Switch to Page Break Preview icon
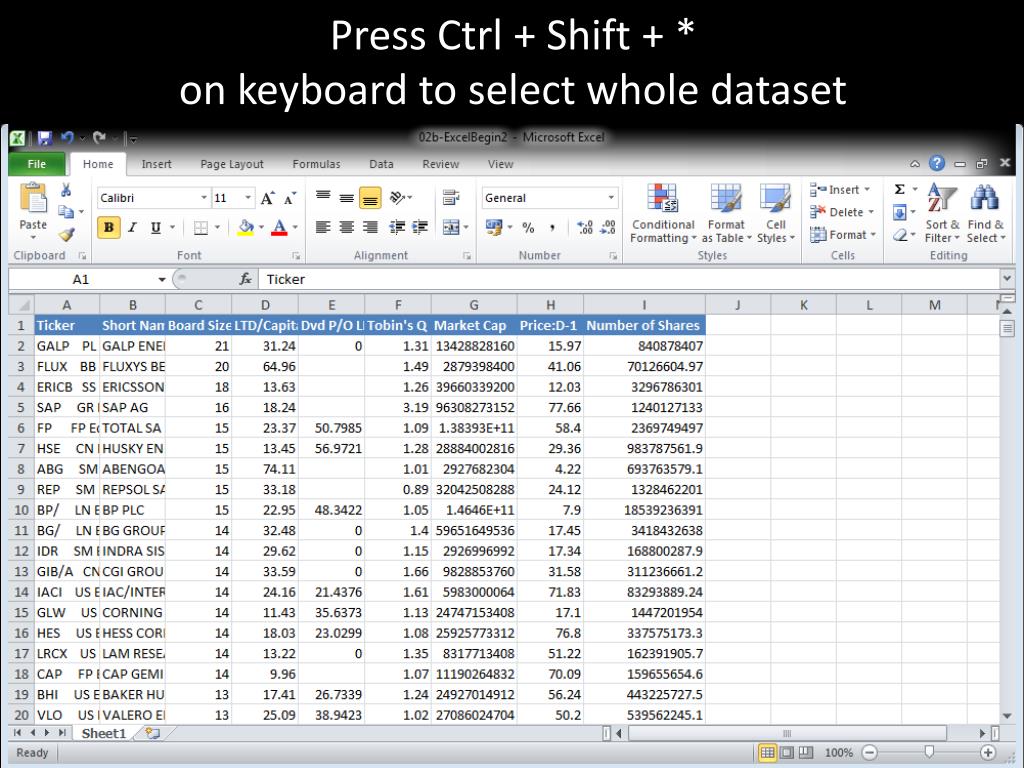 pos(807,753)
